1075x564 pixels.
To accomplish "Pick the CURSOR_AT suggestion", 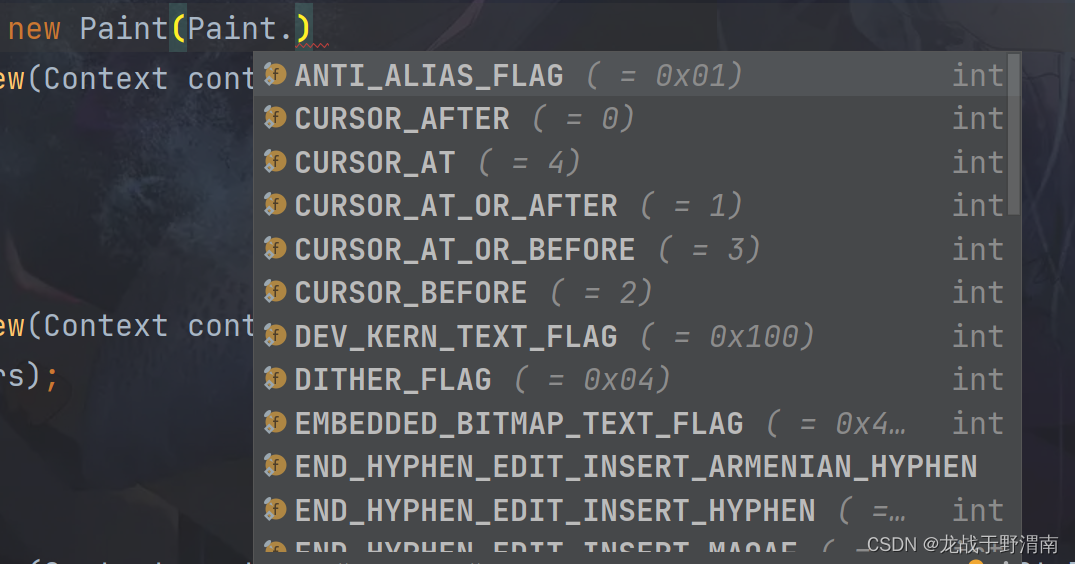I will pyautogui.click(x=631, y=162).
